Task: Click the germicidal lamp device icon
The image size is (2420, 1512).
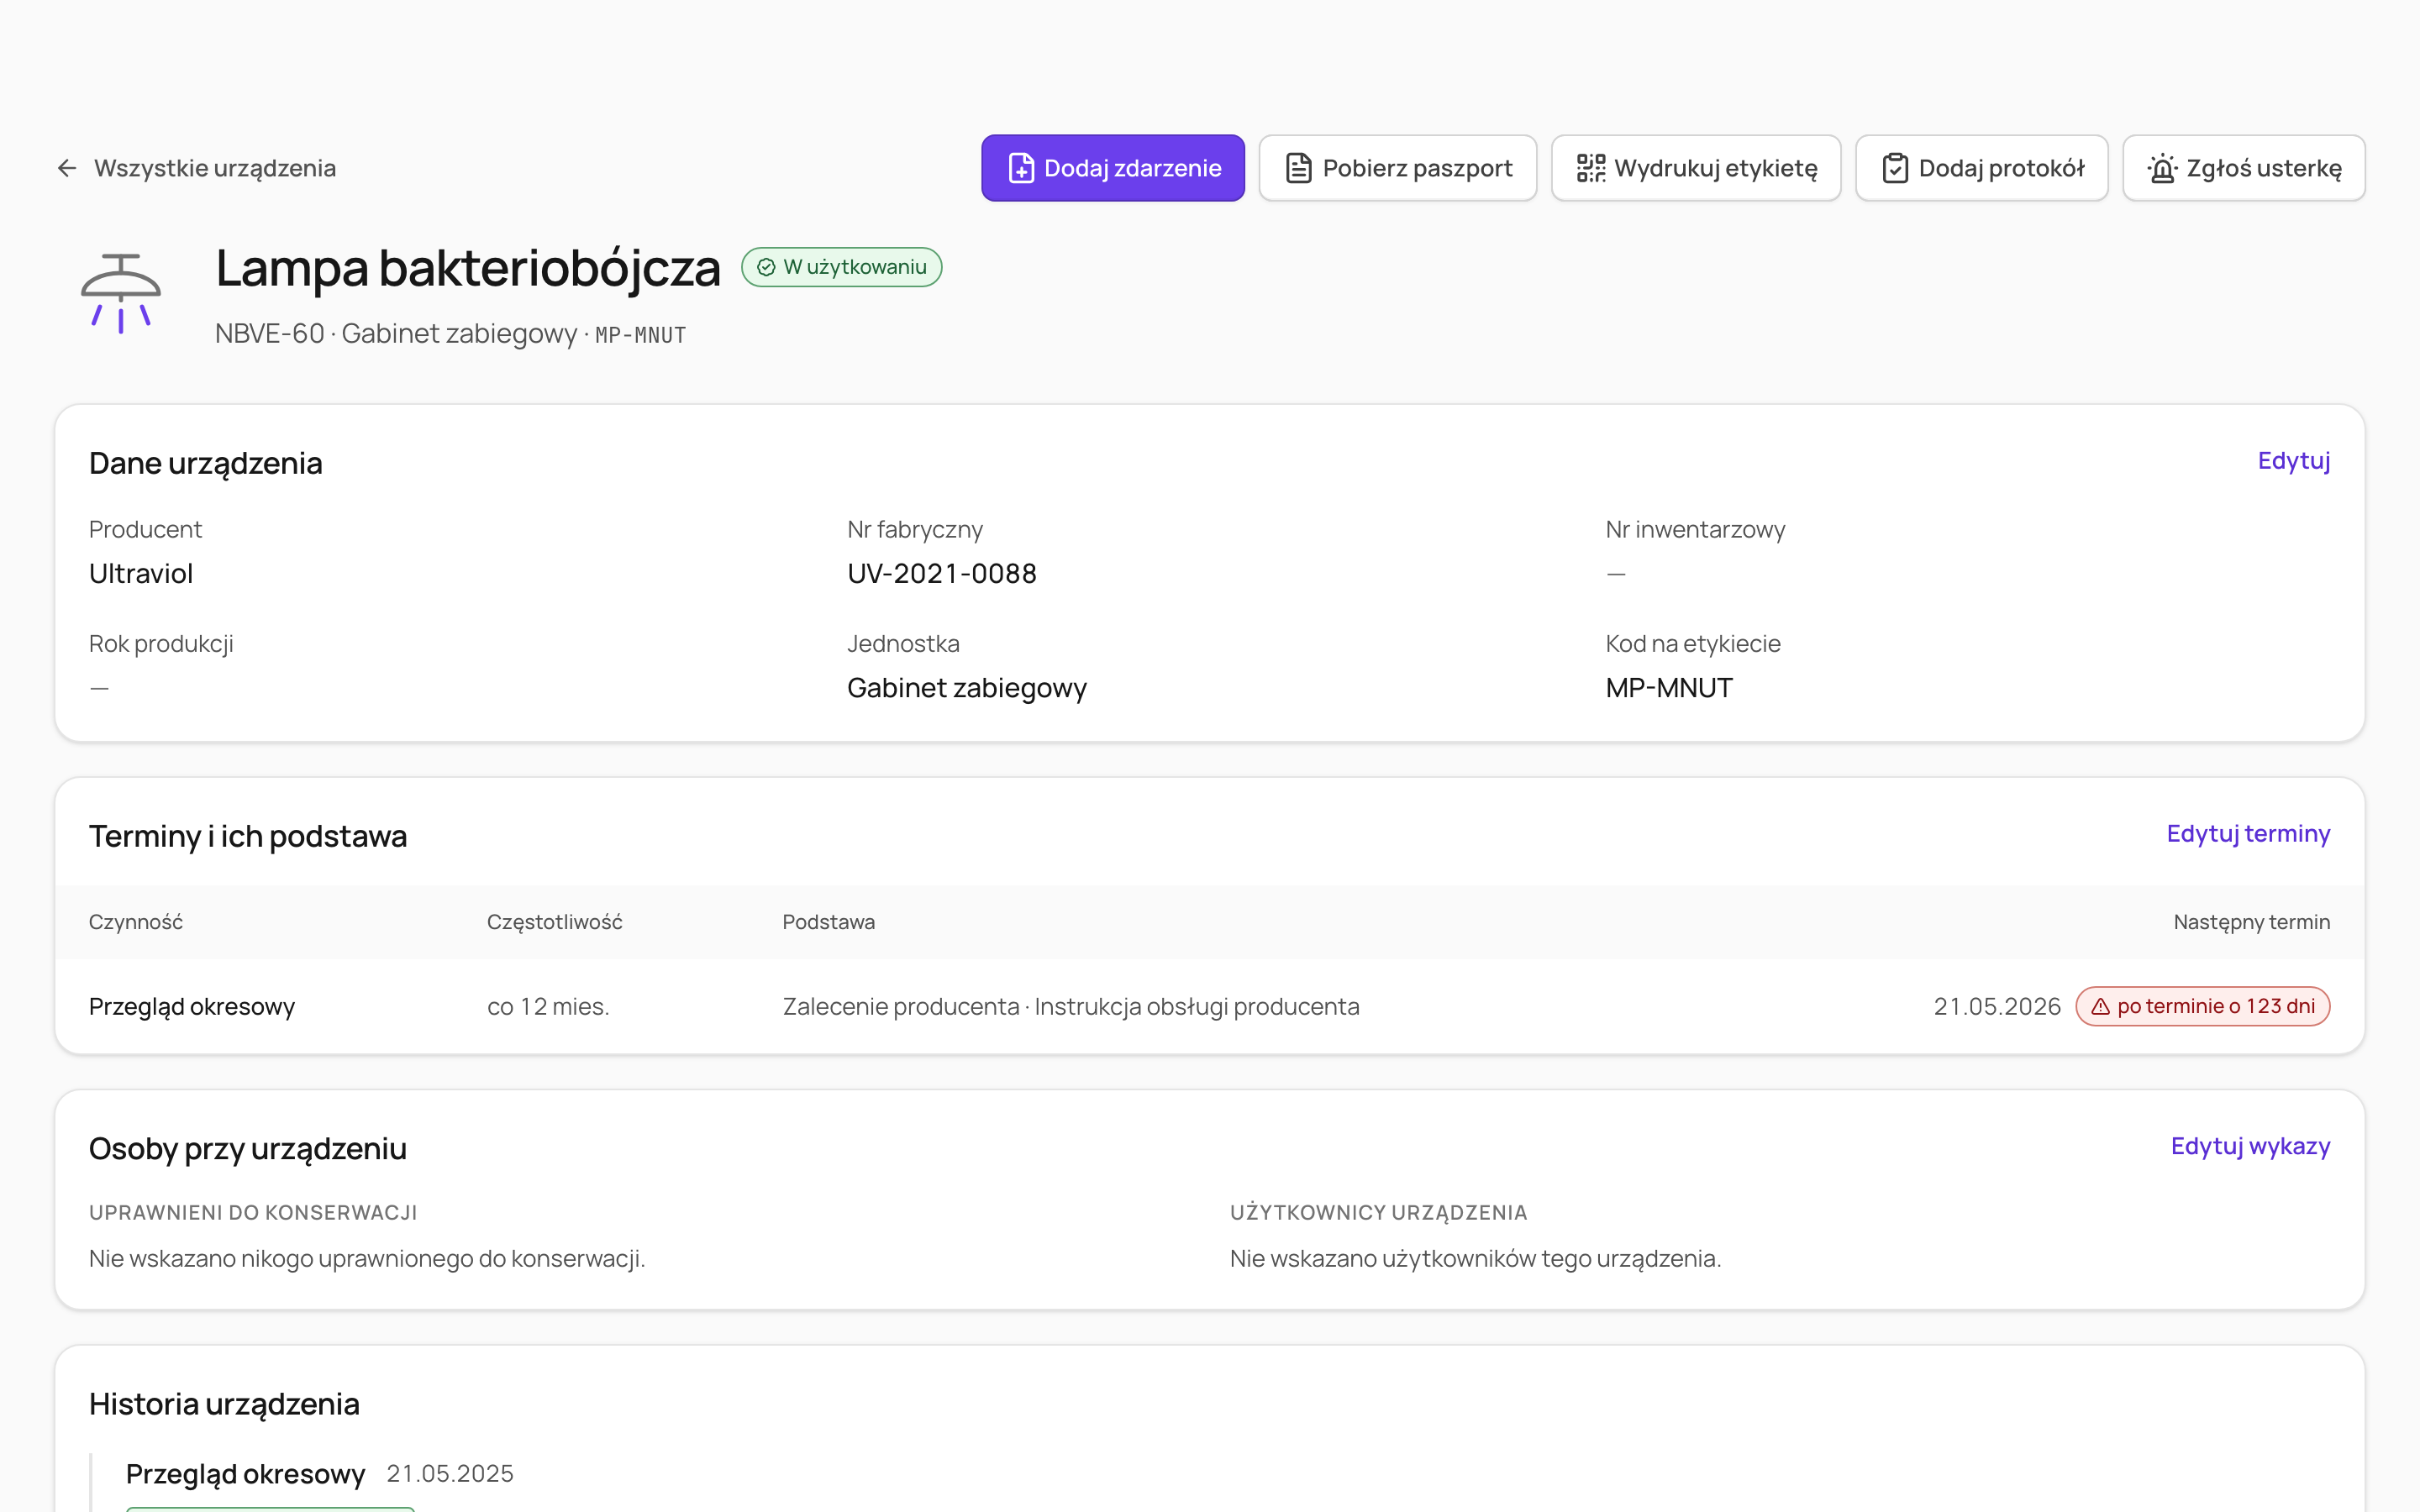Action: pyautogui.click(x=121, y=293)
